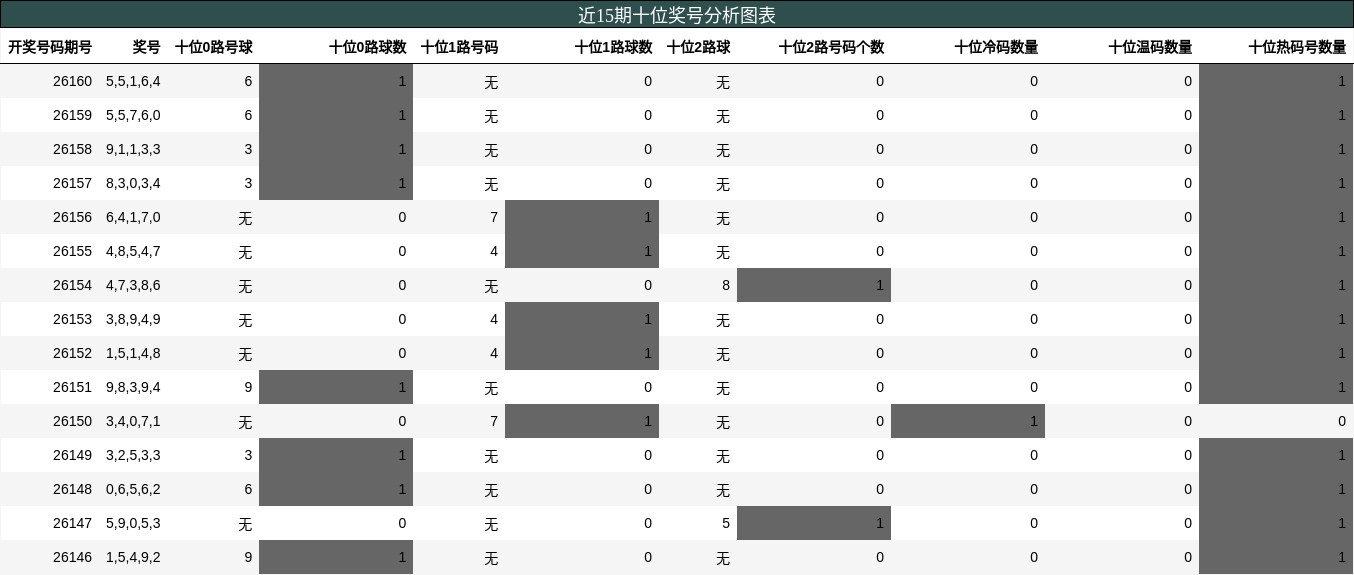
Task: Click the 开奖号码期号 column header
Action: pos(50,47)
